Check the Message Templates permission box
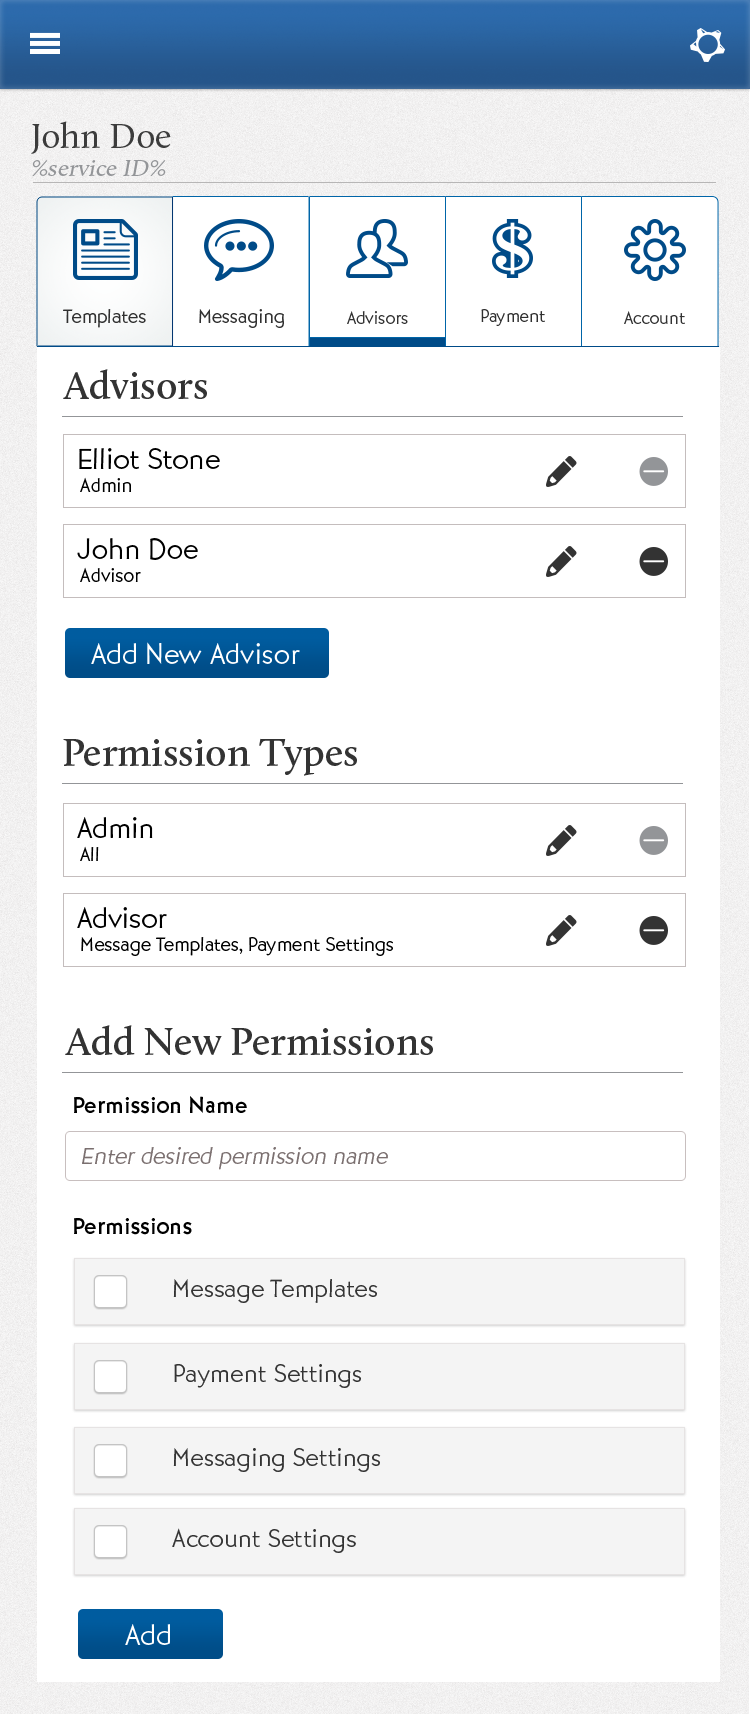The height and width of the screenshot is (1714, 750). coord(111,1291)
